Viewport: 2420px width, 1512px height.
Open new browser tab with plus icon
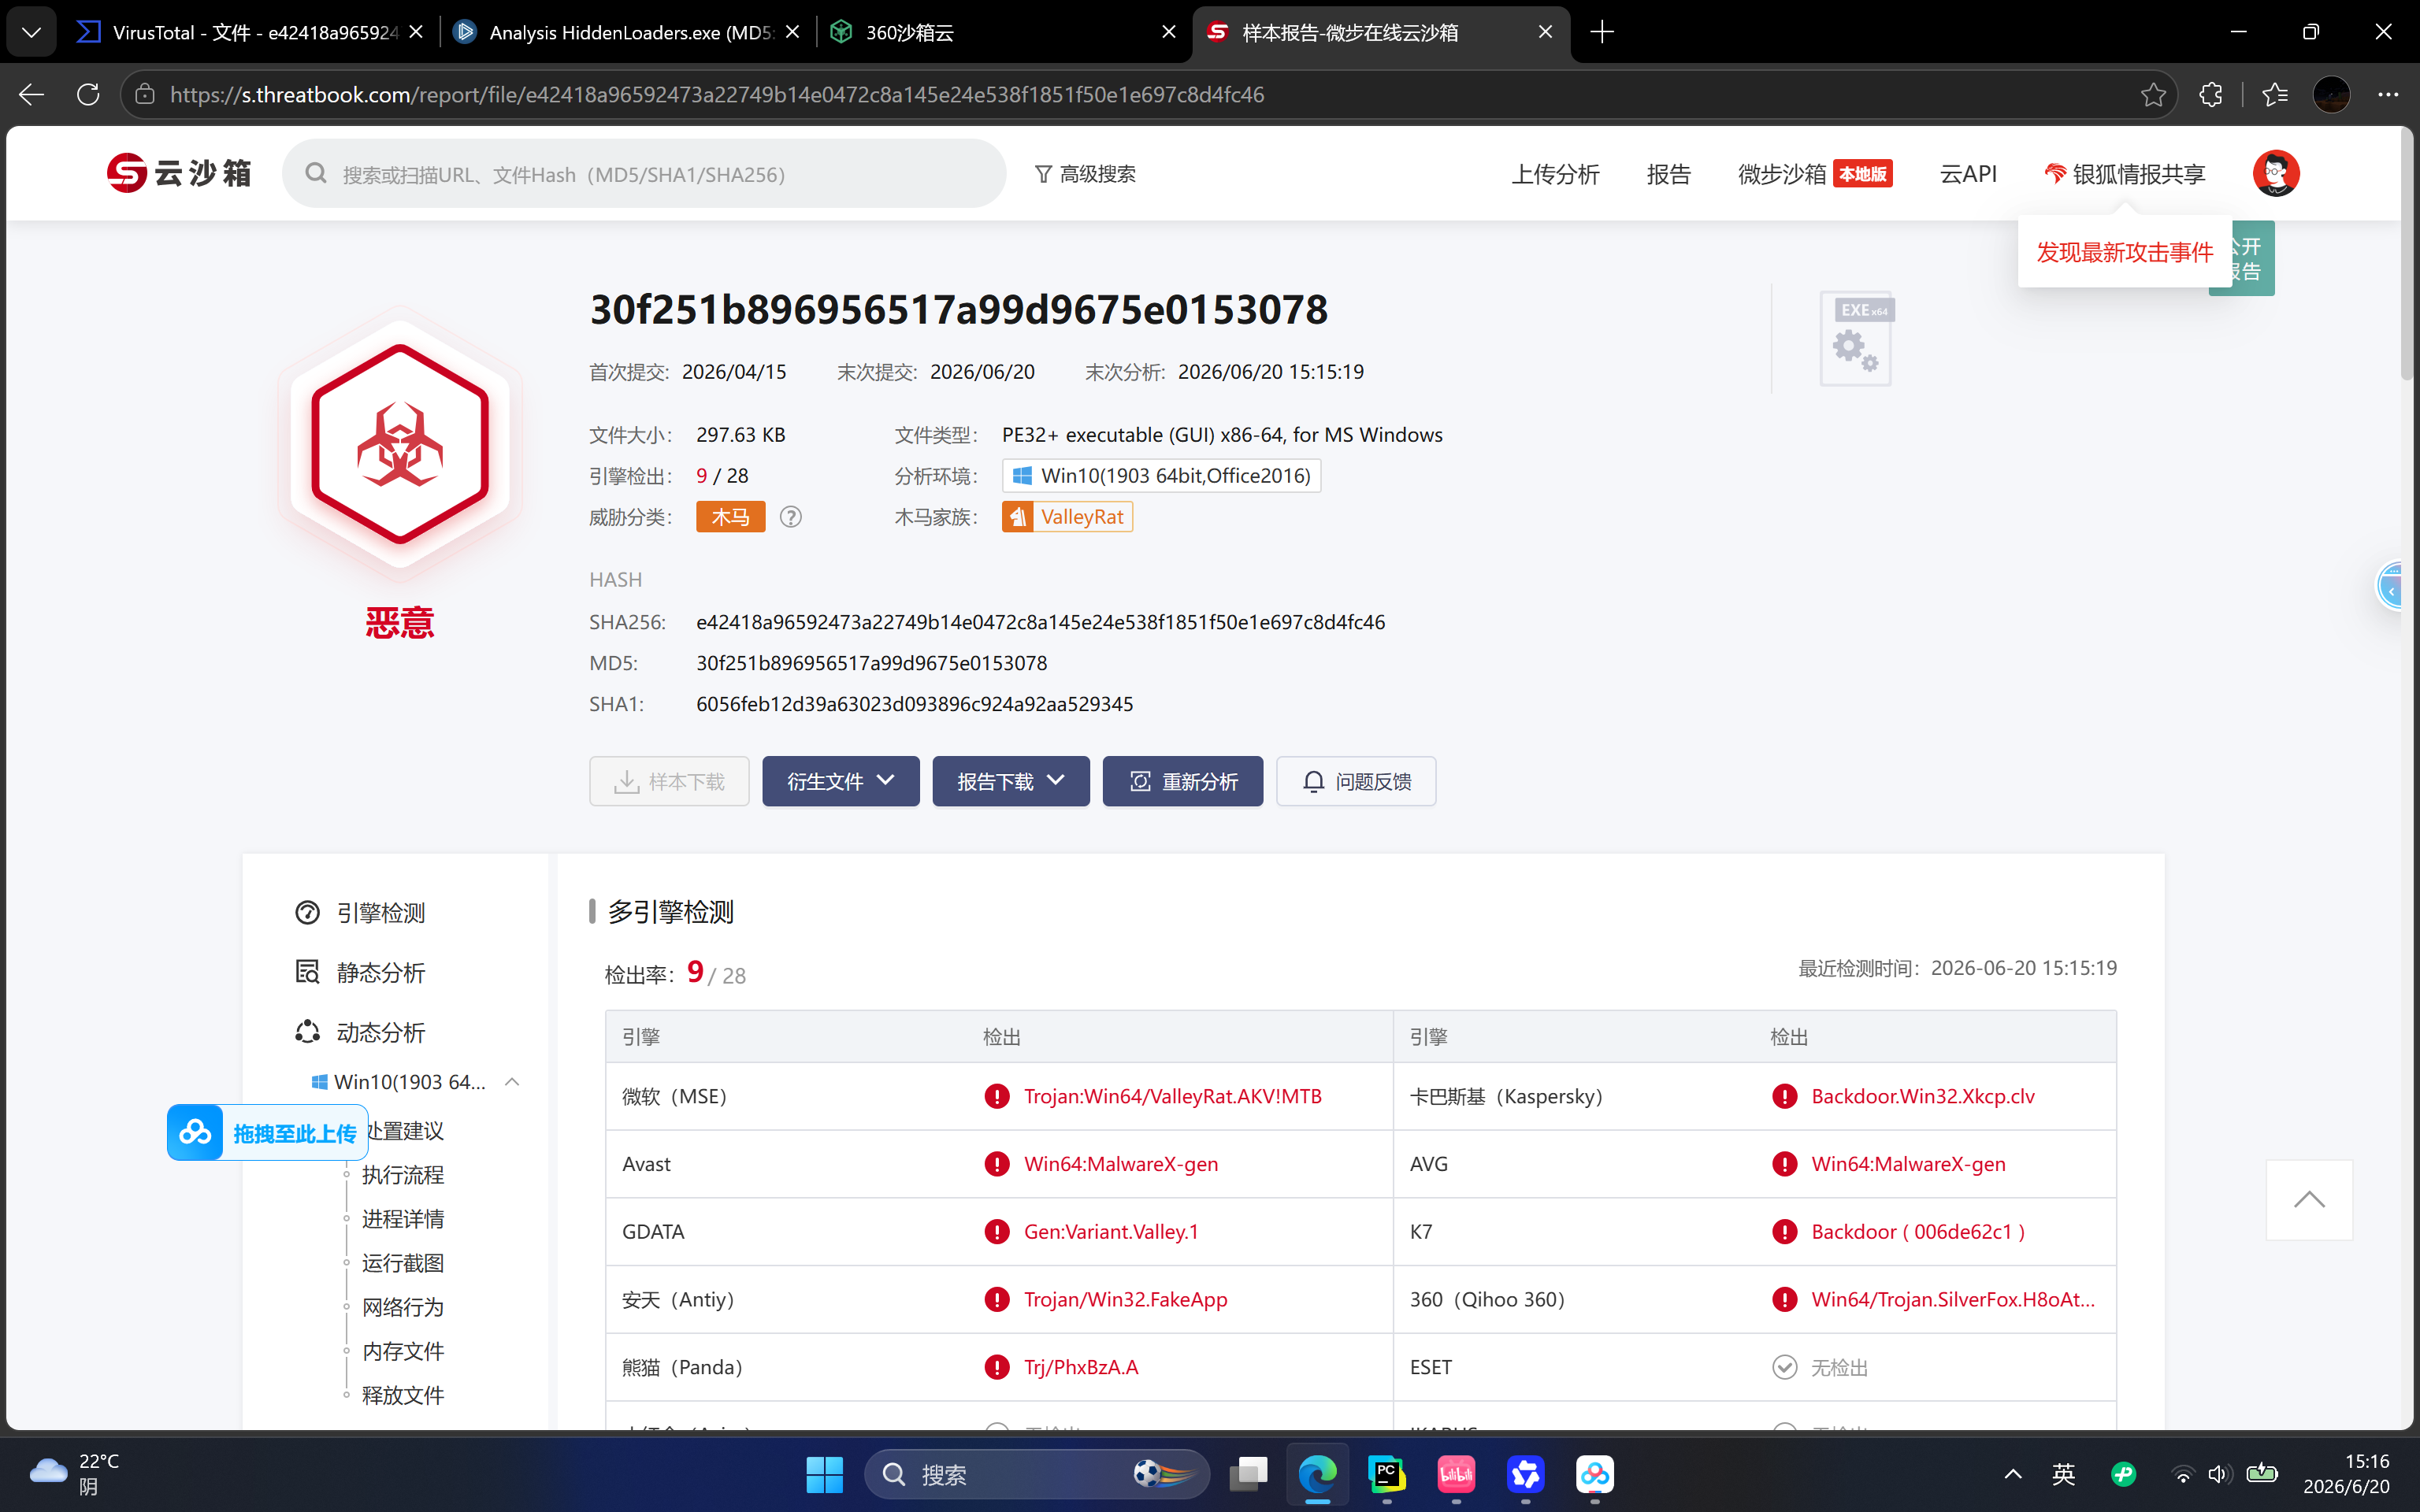point(1602,32)
